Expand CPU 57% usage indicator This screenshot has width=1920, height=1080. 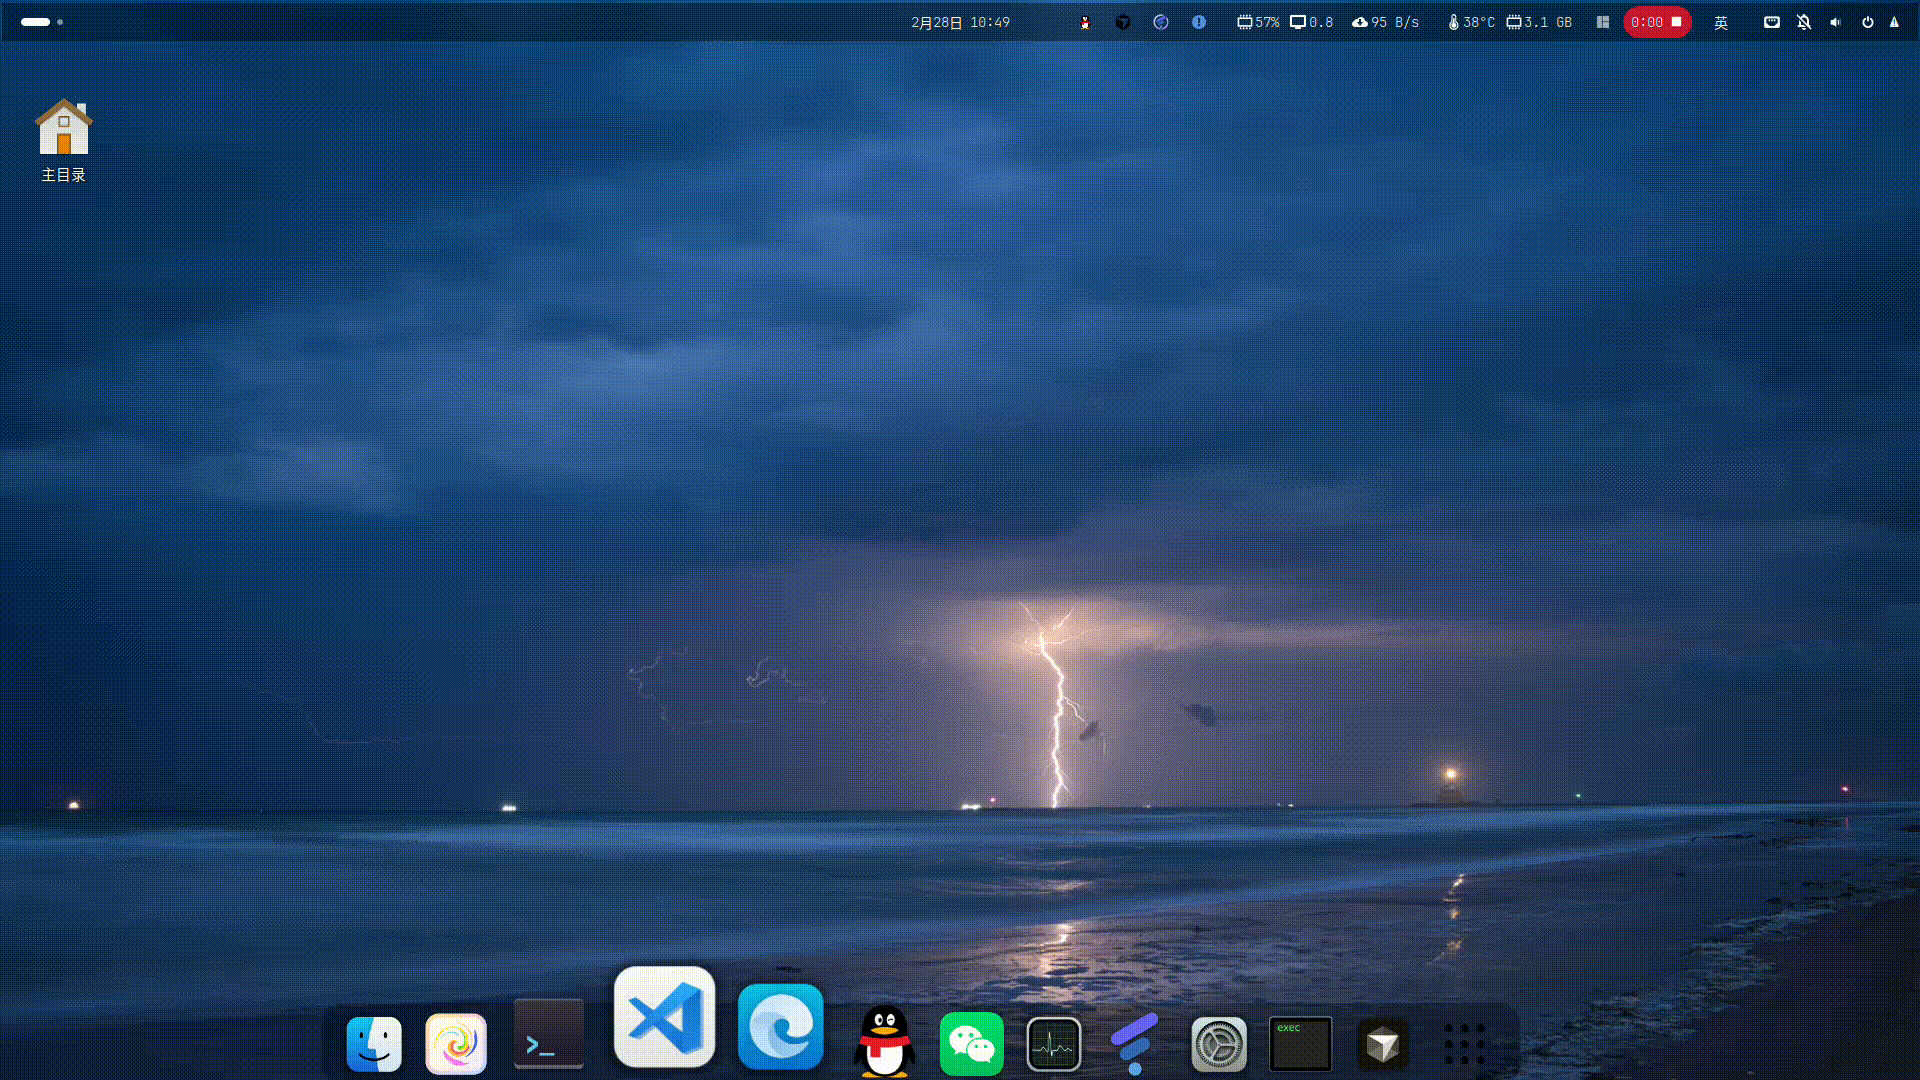click(x=1258, y=22)
